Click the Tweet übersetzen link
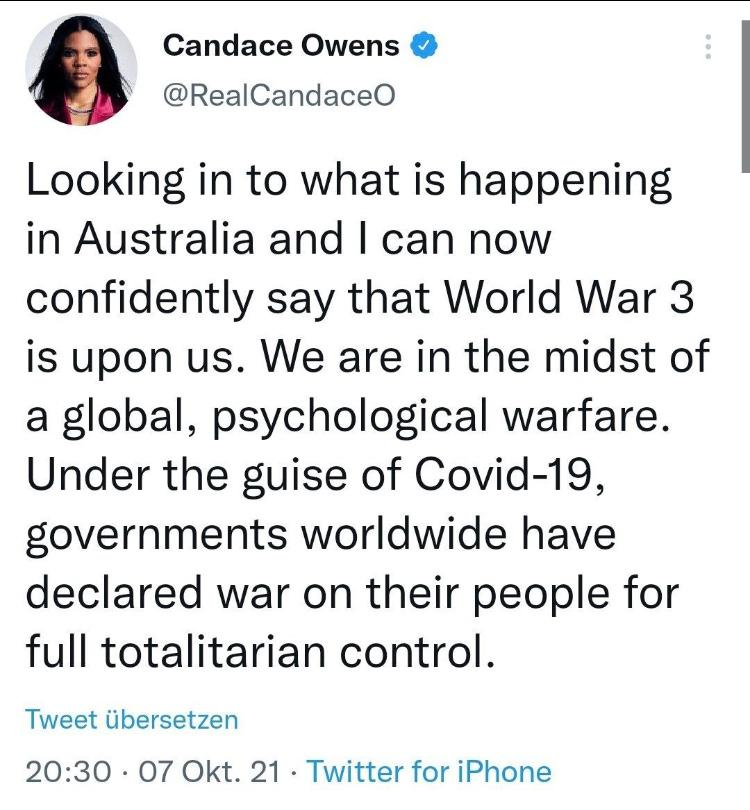 (x=132, y=720)
